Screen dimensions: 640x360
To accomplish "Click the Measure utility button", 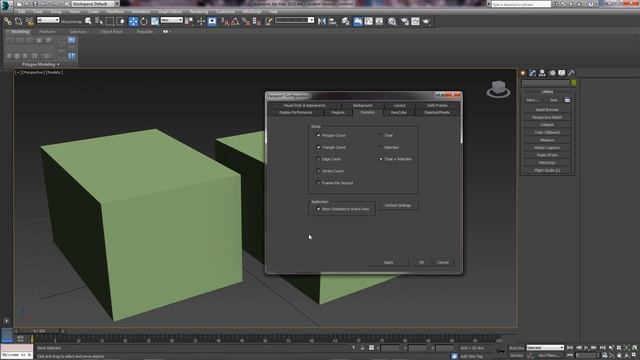I will coord(547,140).
